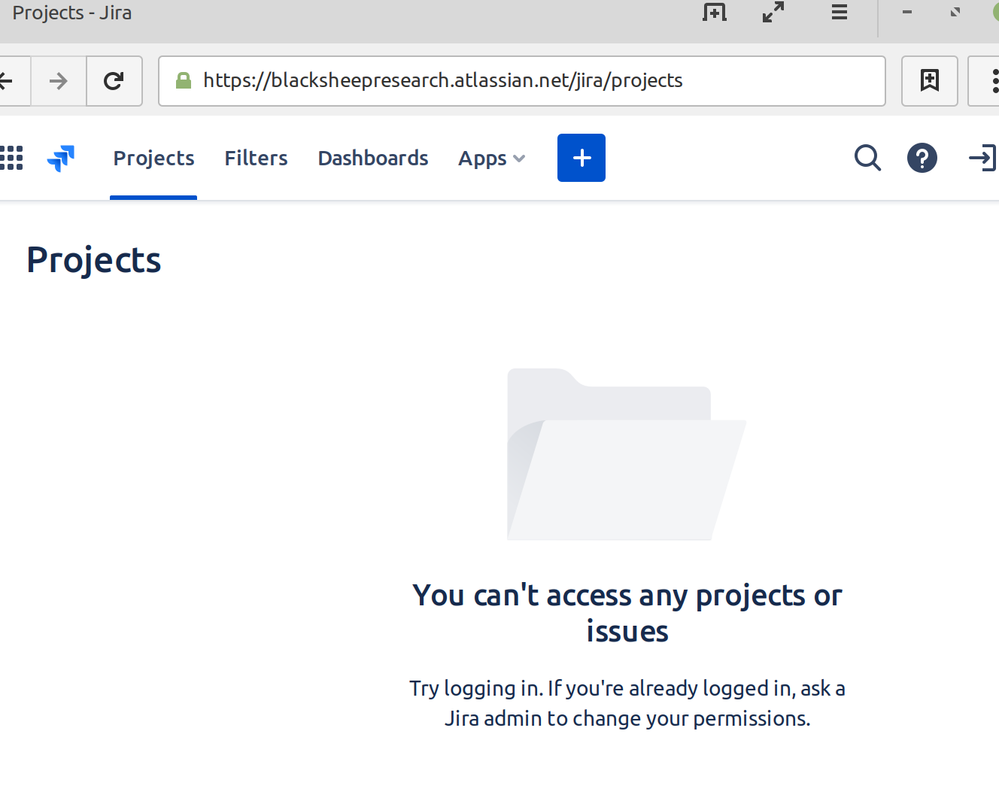This screenshot has height=797, width=999.
Task: Select "You can't access any projects" heading
Action: click(627, 613)
